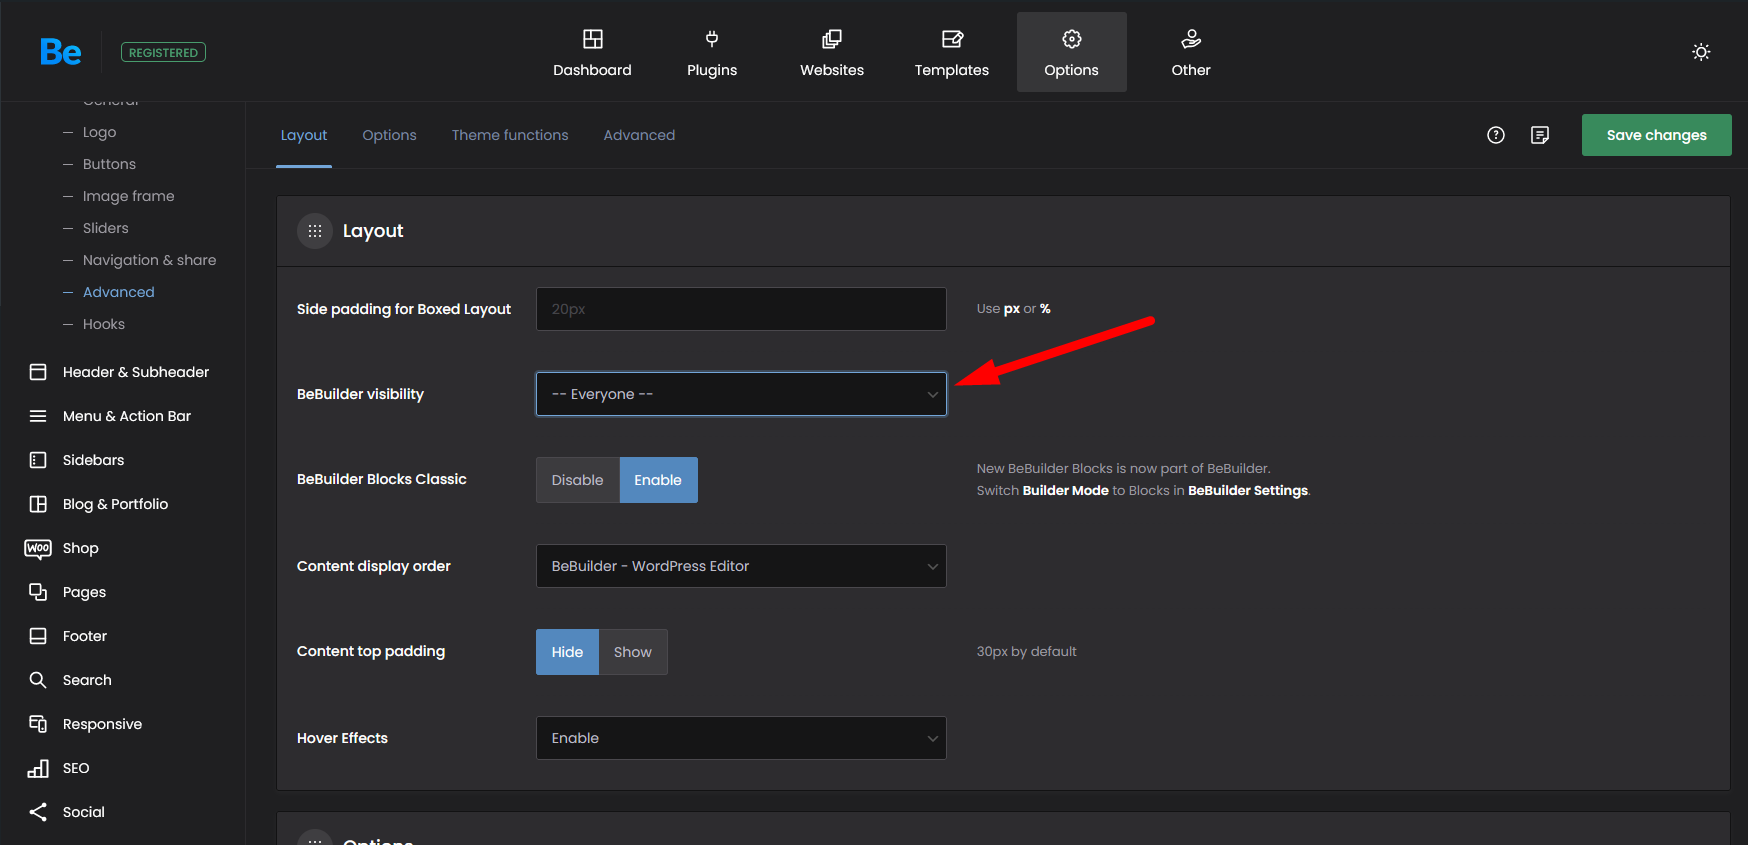The height and width of the screenshot is (845, 1748).
Task: Open the Responsive settings
Action: [x=85, y=724]
